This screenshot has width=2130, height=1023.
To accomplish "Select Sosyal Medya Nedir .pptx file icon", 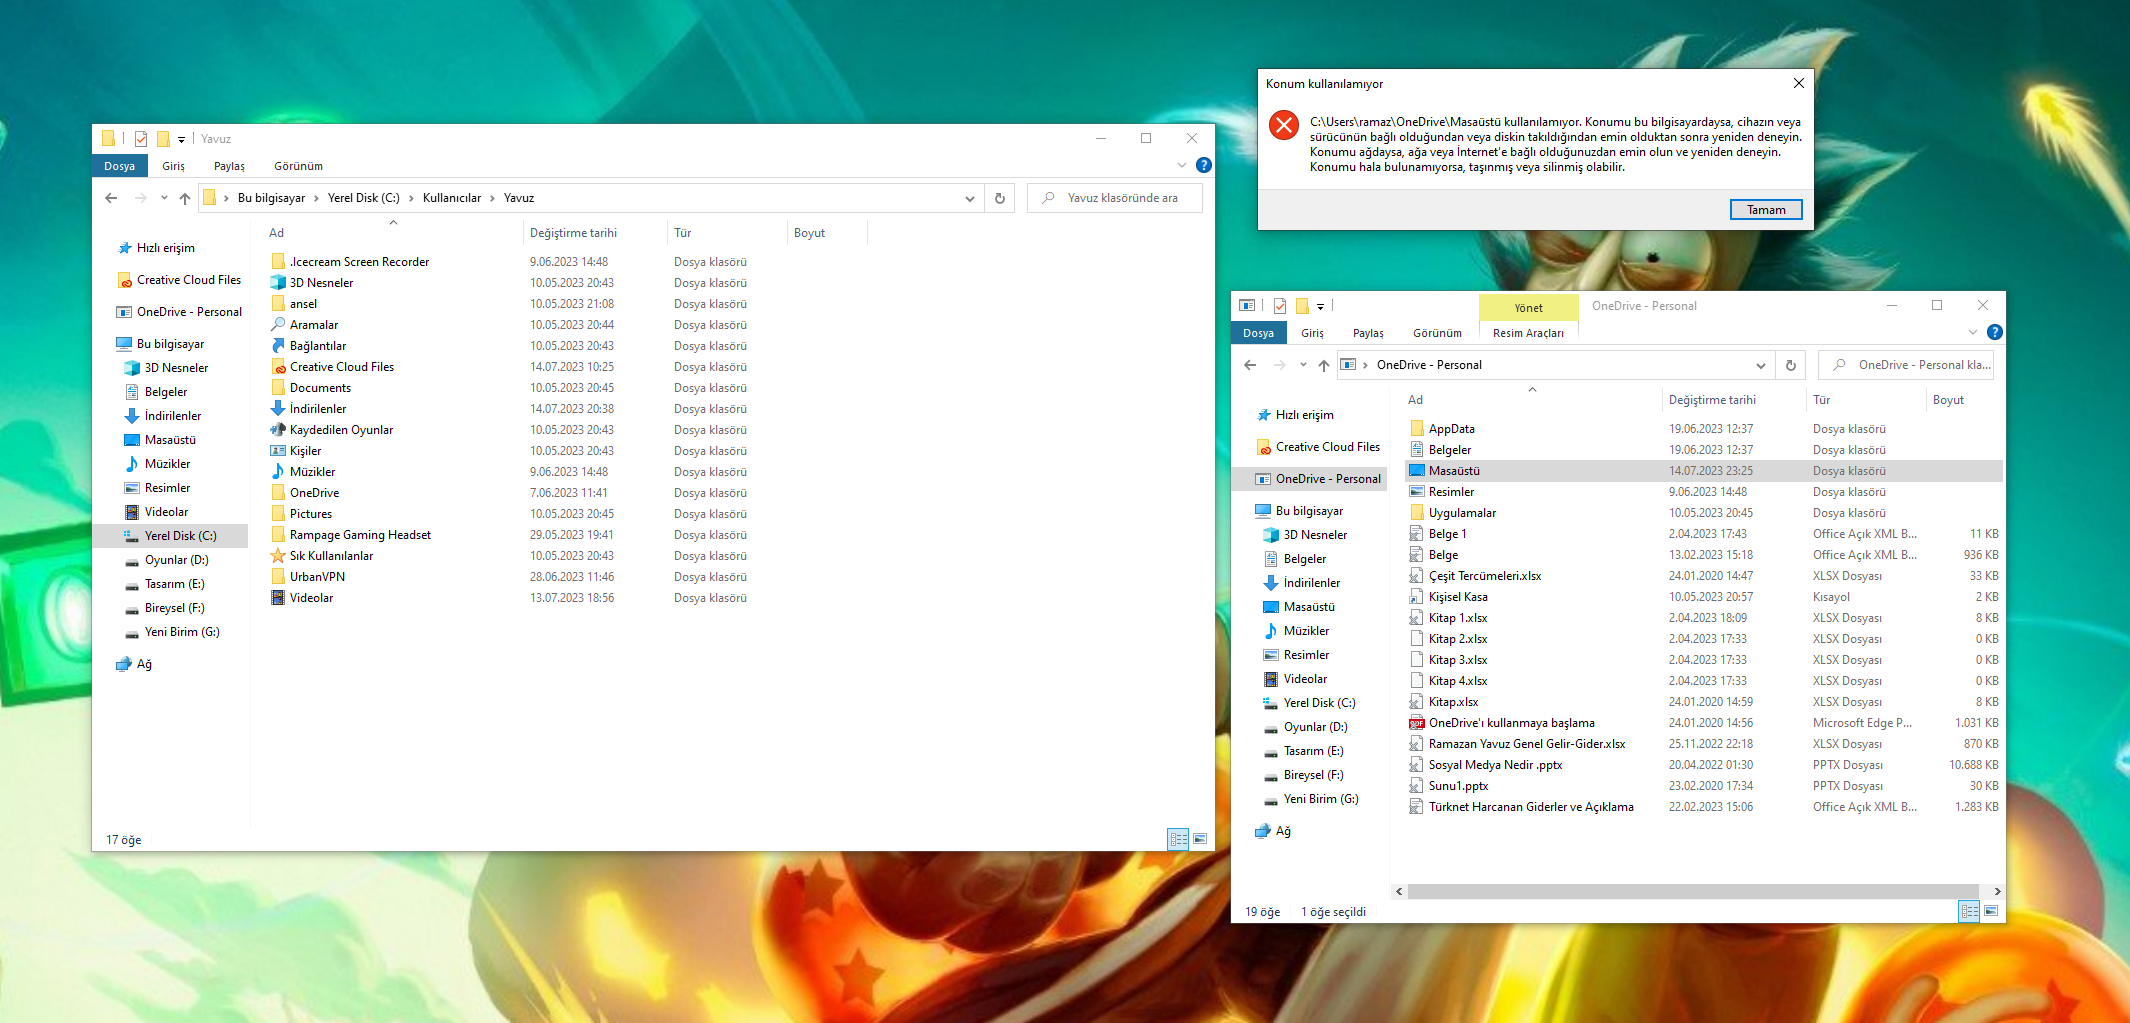I will [x=1416, y=764].
